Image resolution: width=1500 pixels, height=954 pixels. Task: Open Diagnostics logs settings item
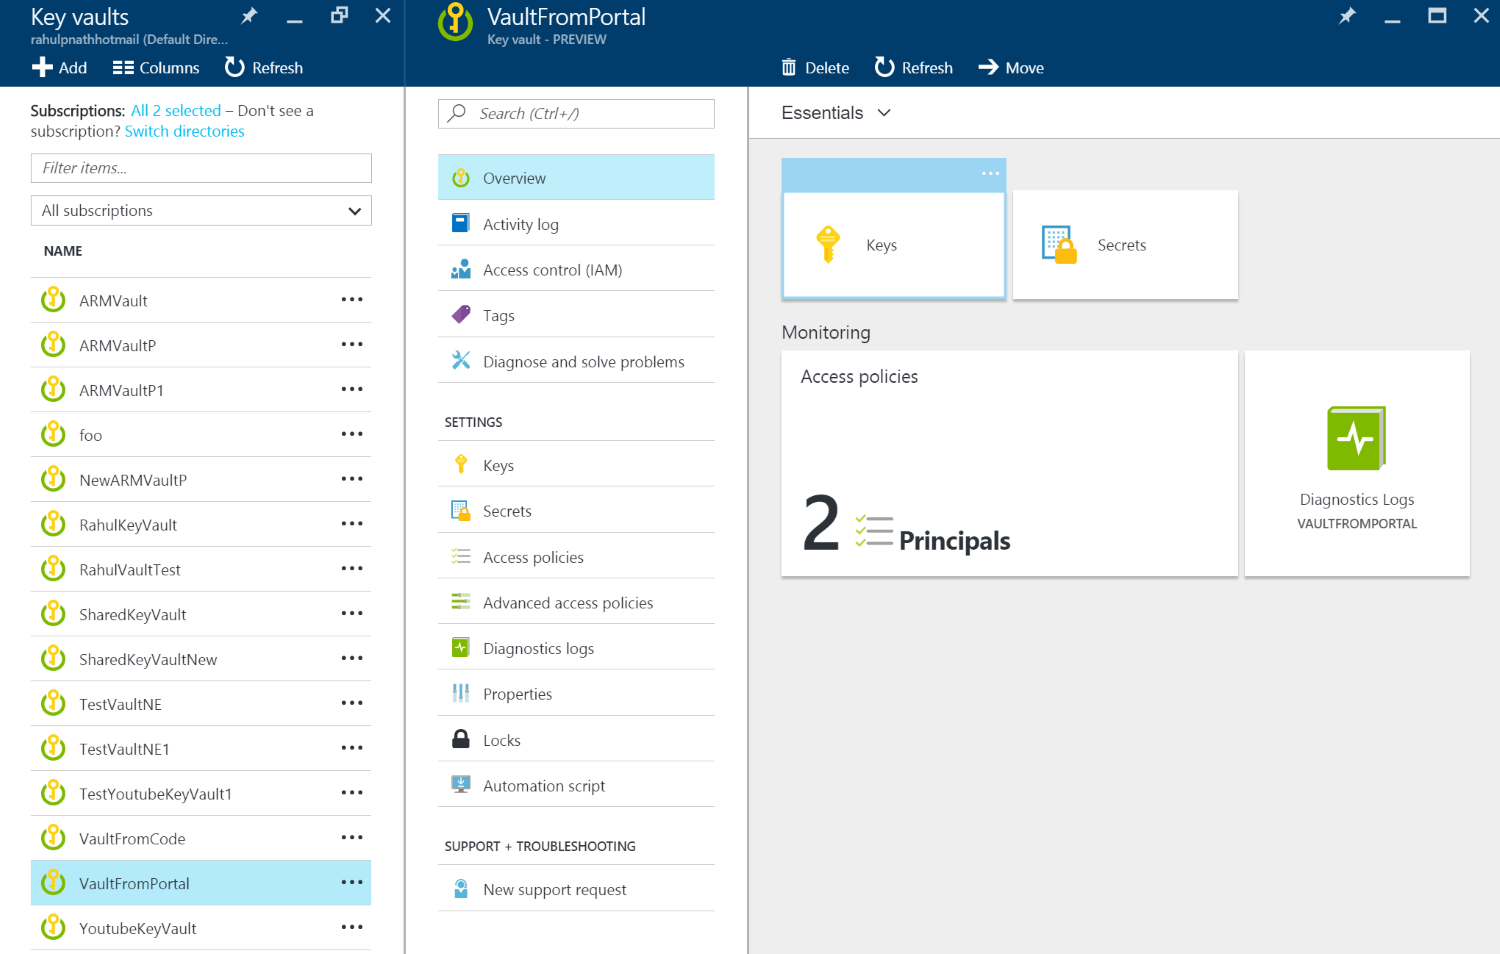tap(576, 649)
